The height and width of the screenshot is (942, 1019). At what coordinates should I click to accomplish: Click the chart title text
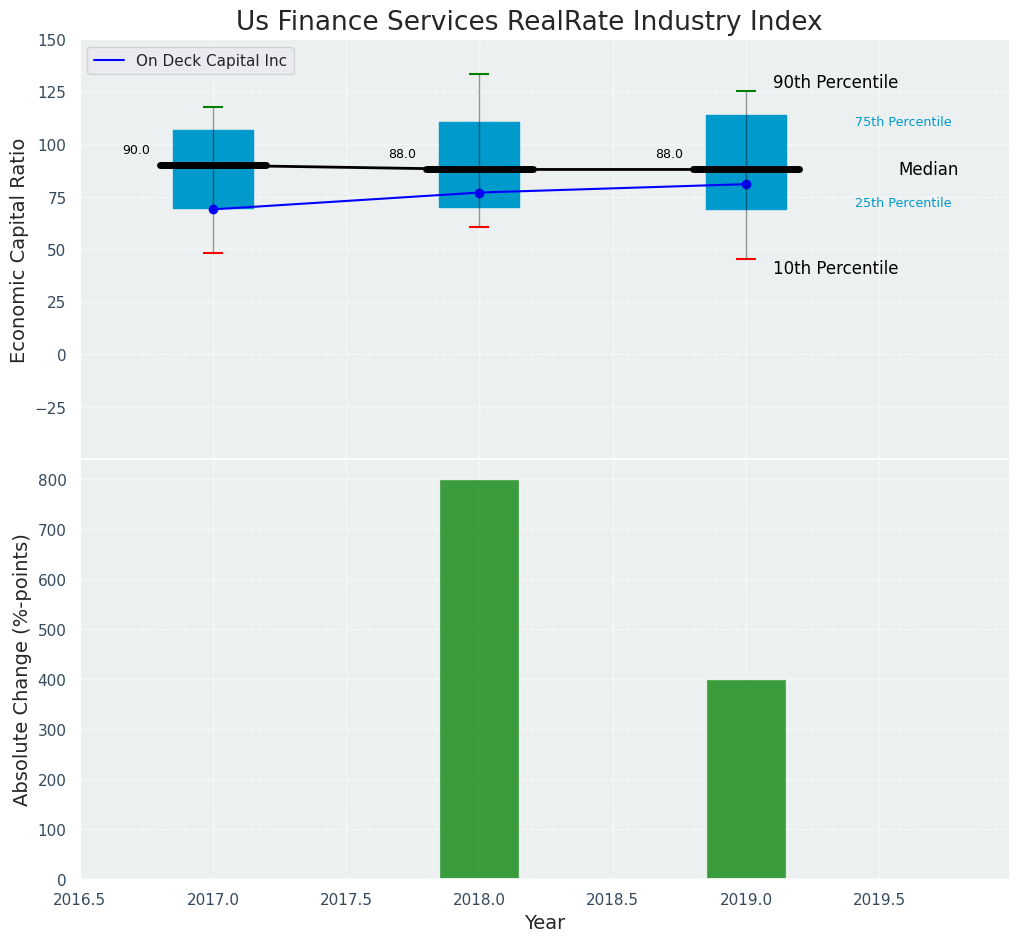click(x=528, y=22)
